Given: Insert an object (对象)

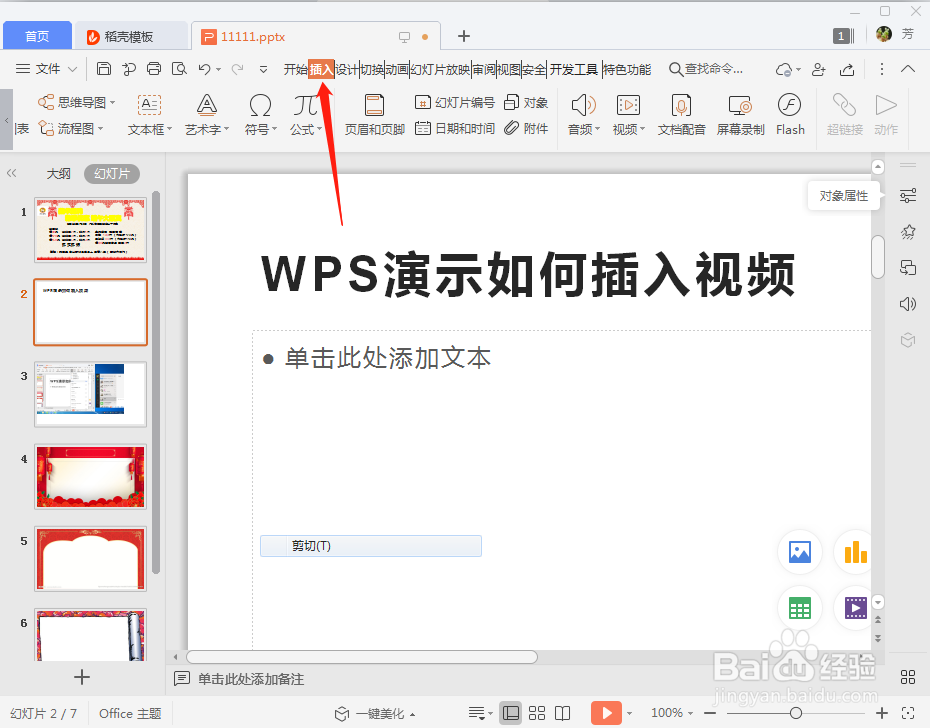Looking at the screenshot, I should coord(526,103).
